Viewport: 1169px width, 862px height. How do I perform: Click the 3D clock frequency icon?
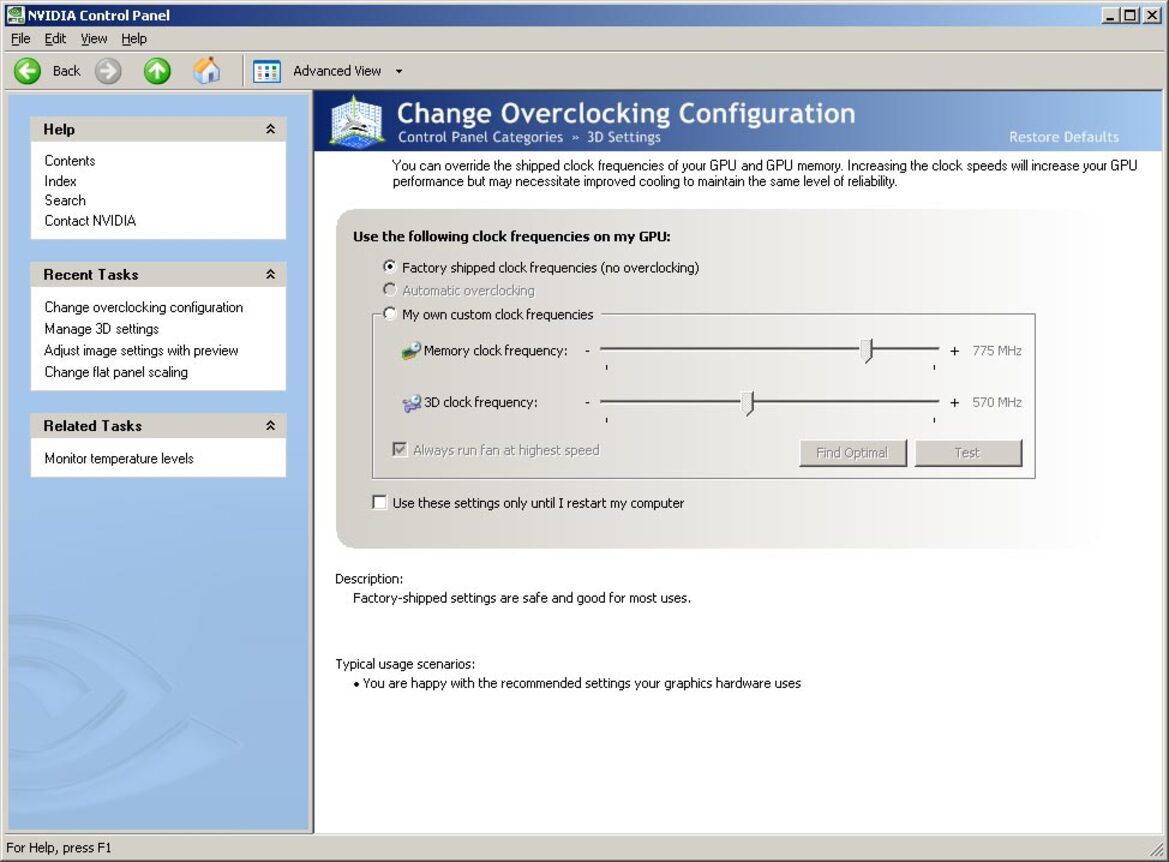pyautogui.click(x=412, y=403)
